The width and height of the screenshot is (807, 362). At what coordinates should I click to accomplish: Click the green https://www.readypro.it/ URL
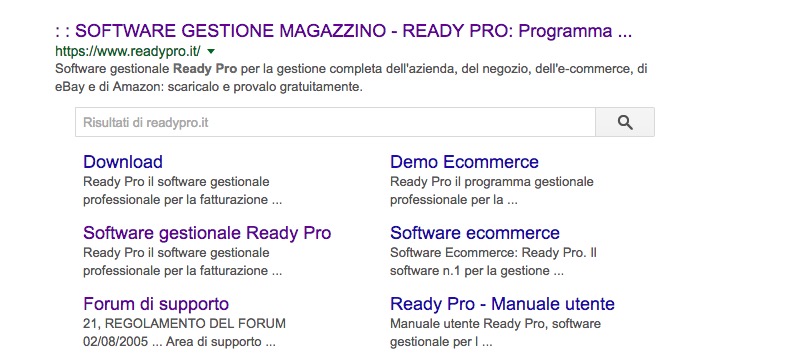pos(128,51)
